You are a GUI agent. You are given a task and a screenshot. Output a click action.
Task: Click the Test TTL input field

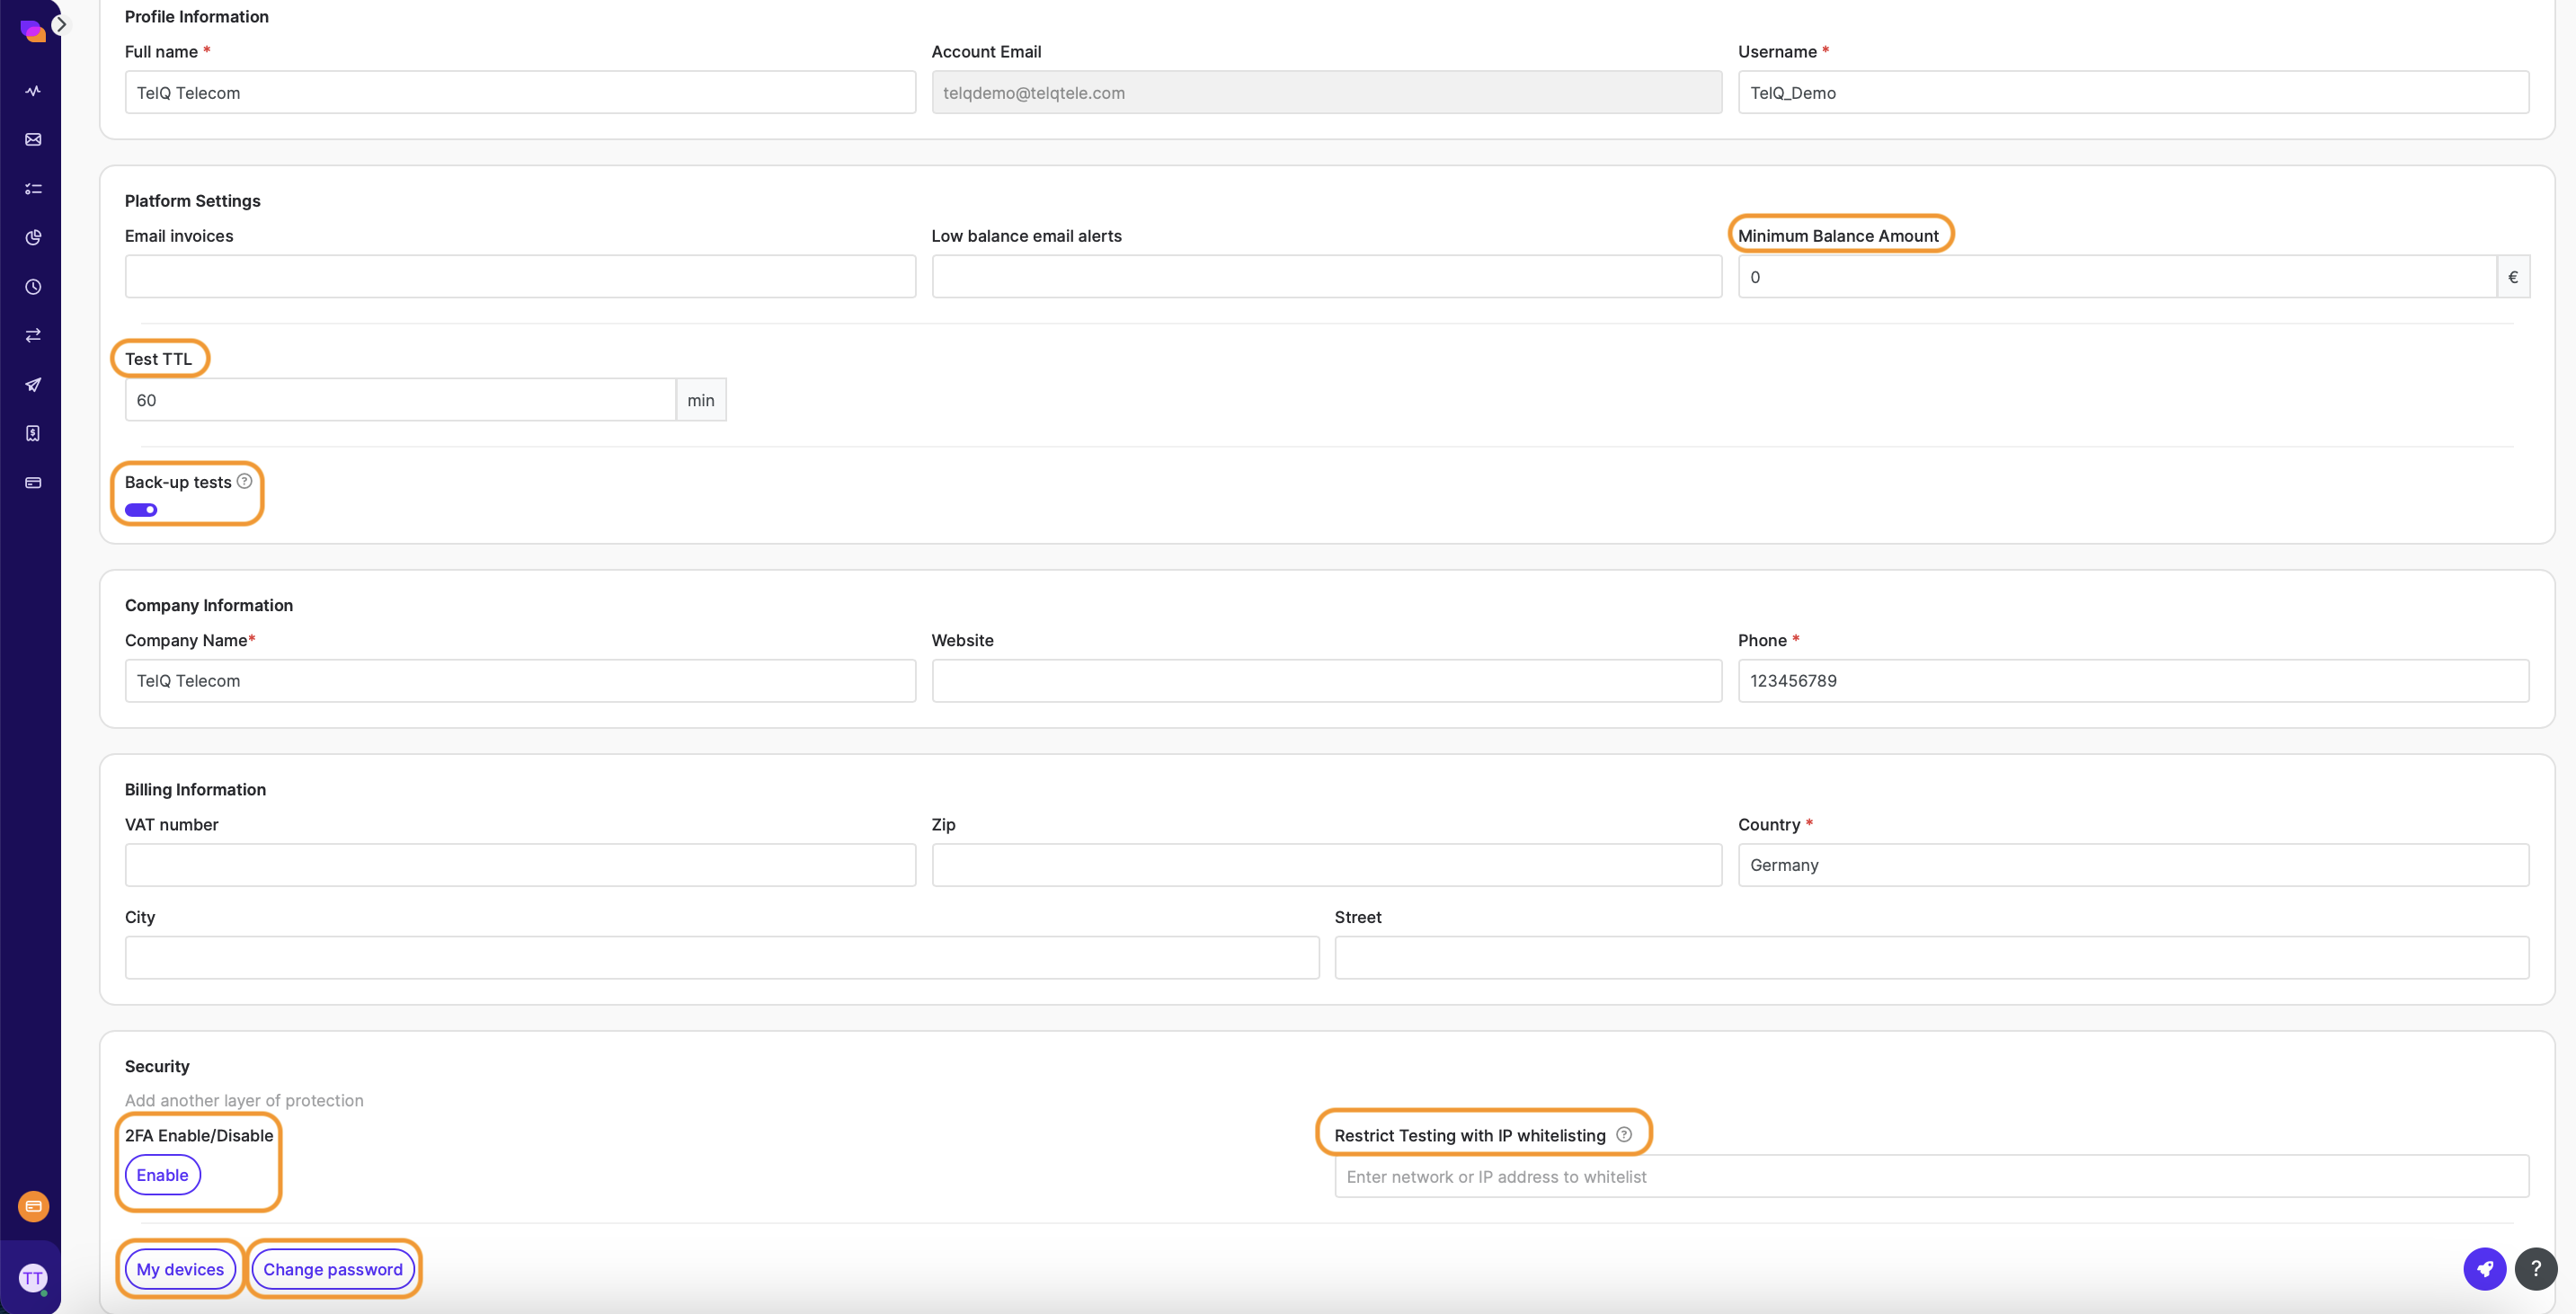pos(400,400)
